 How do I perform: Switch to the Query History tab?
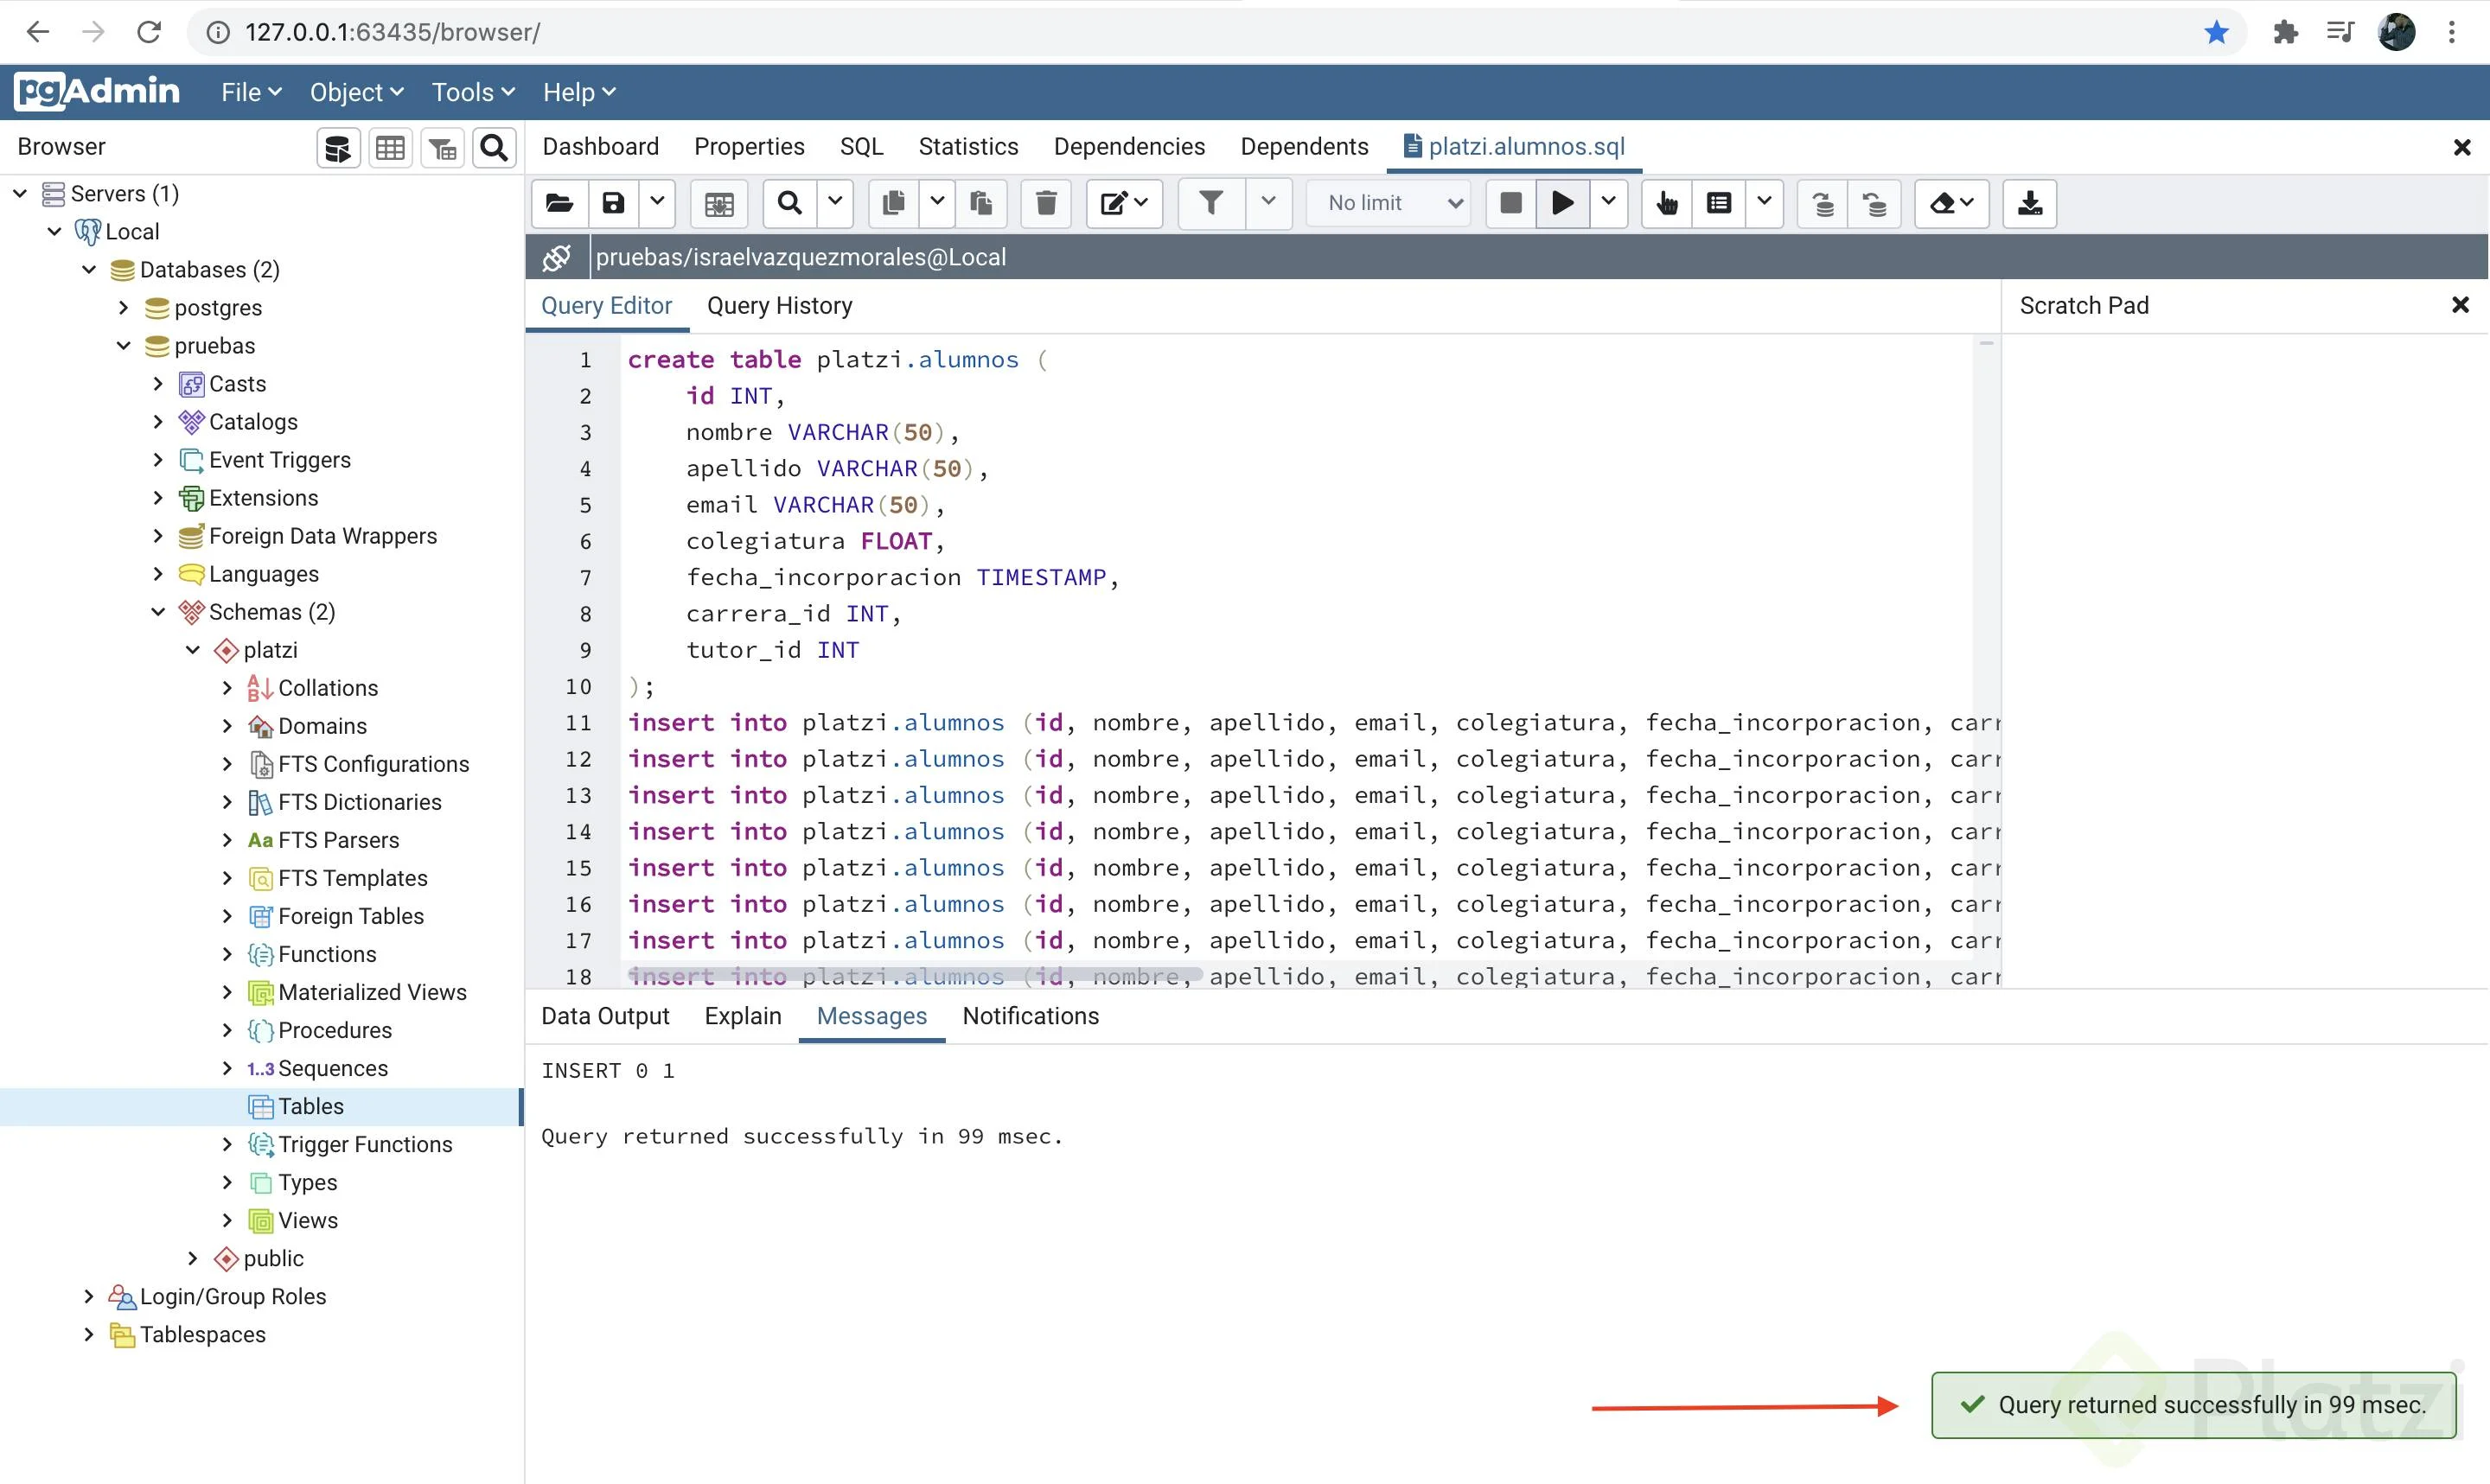[779, 306]
